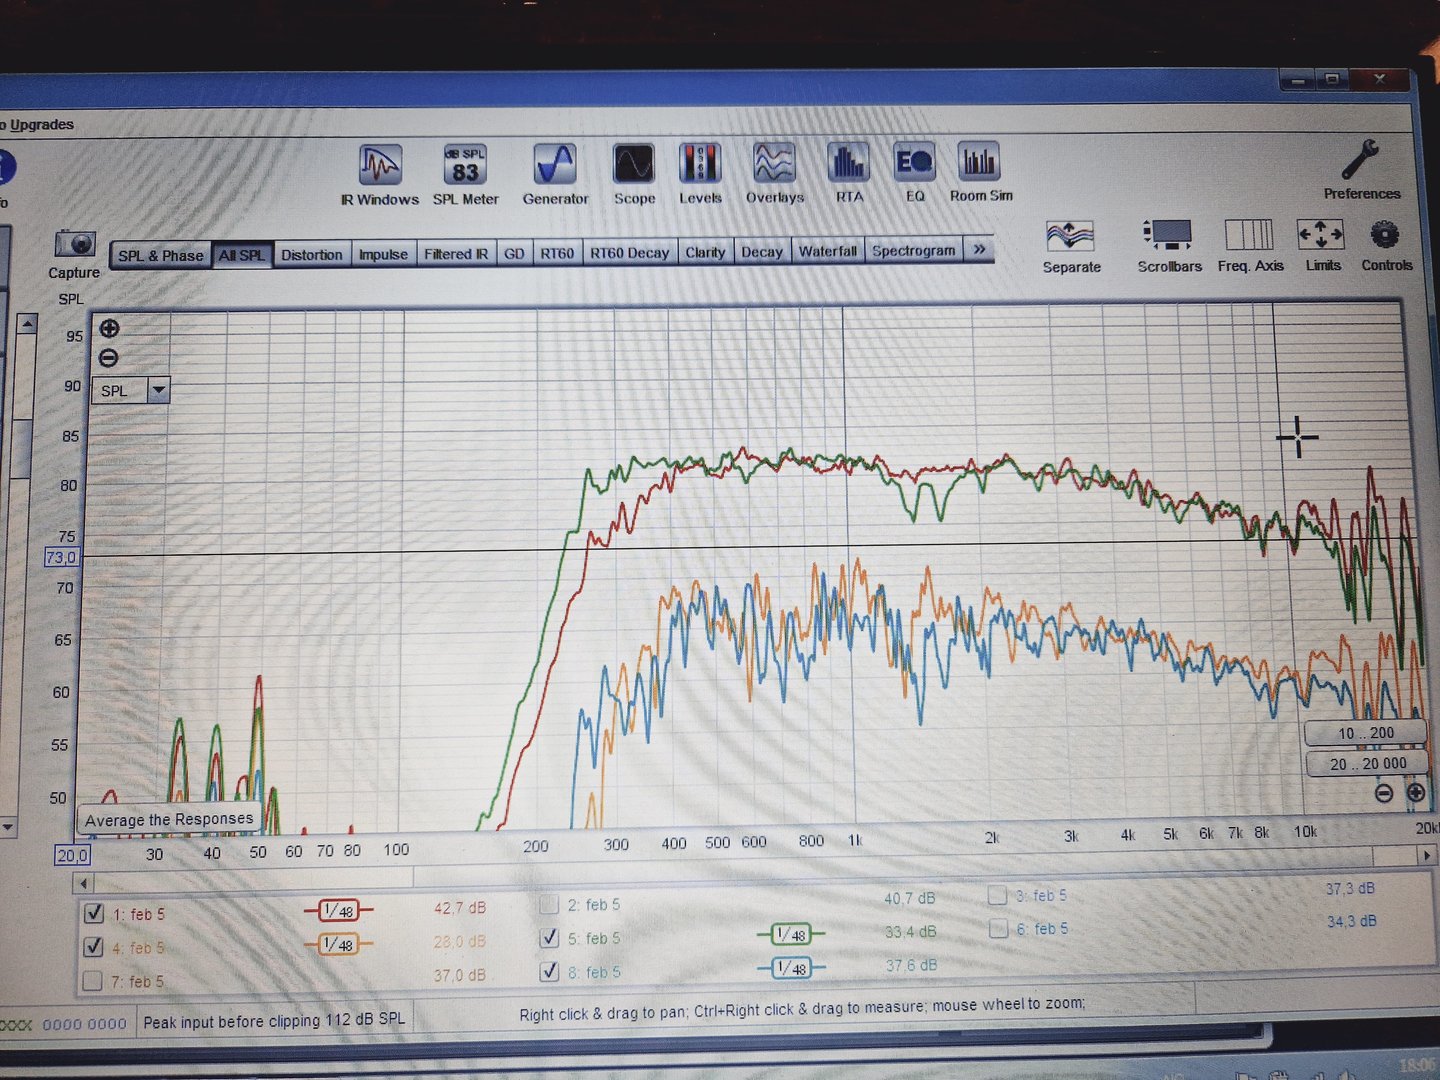Viewport: 1440px width, 1080px height.
Task: Set frequency range to 10 .. 200
Action: click(1366, 733)
